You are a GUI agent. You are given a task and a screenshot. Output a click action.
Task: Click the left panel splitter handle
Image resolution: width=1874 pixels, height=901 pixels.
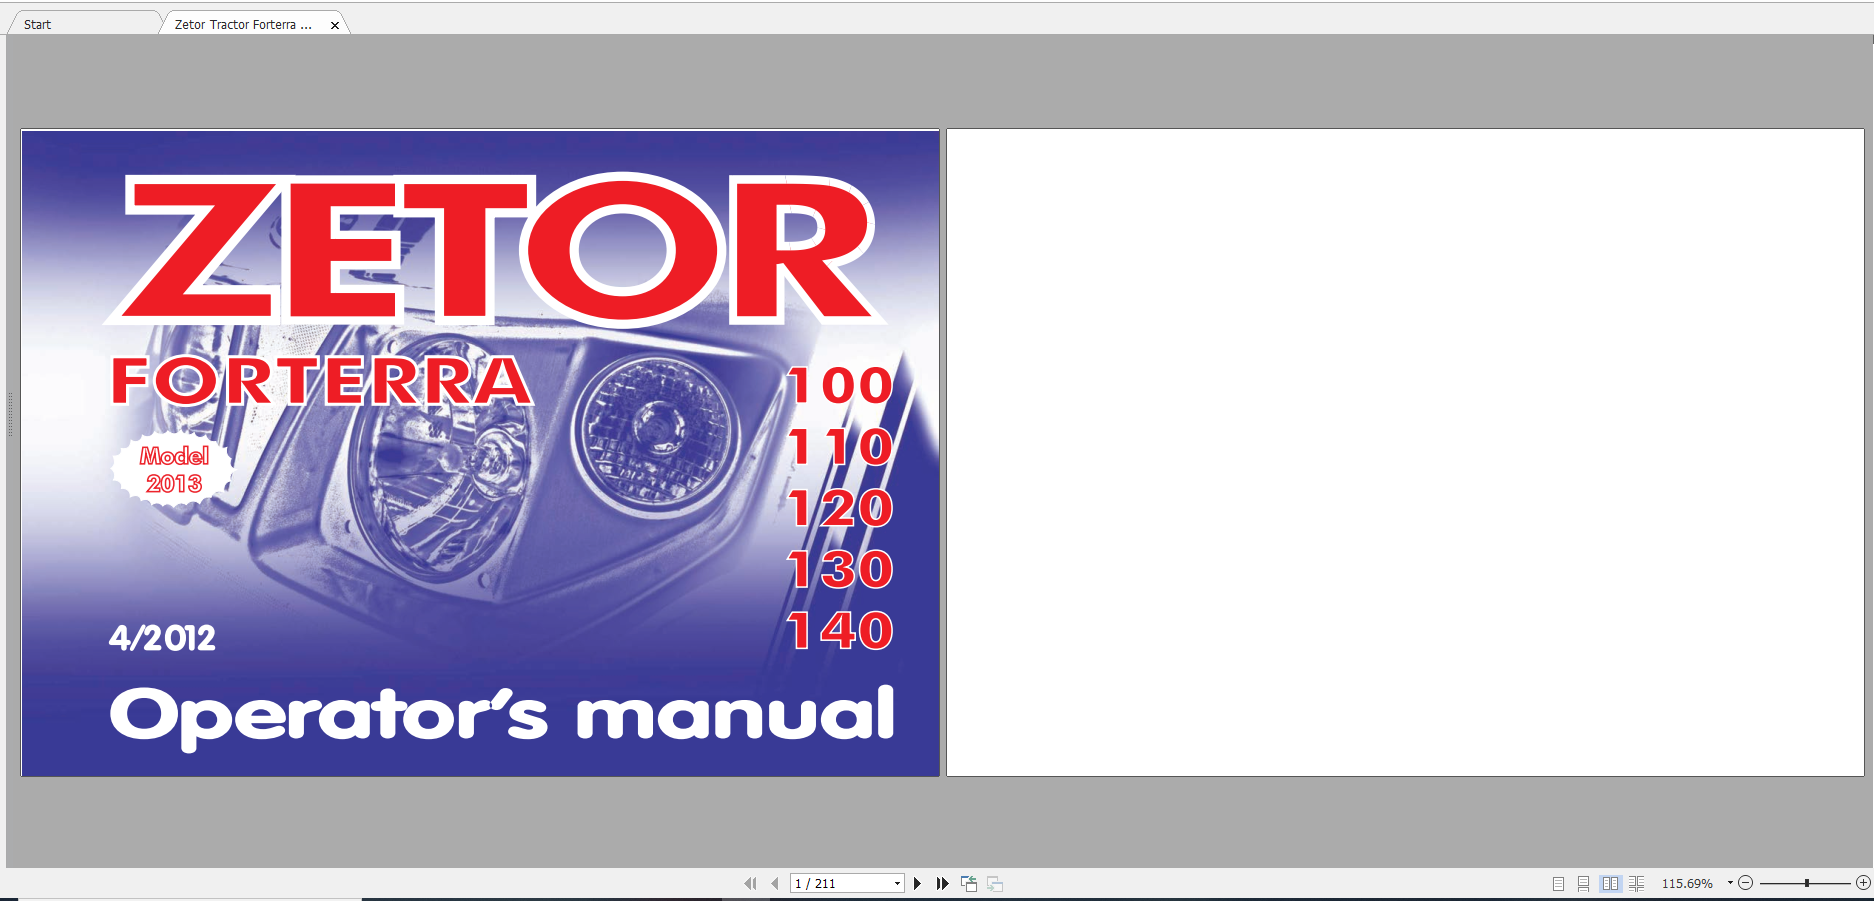(10, 415)
